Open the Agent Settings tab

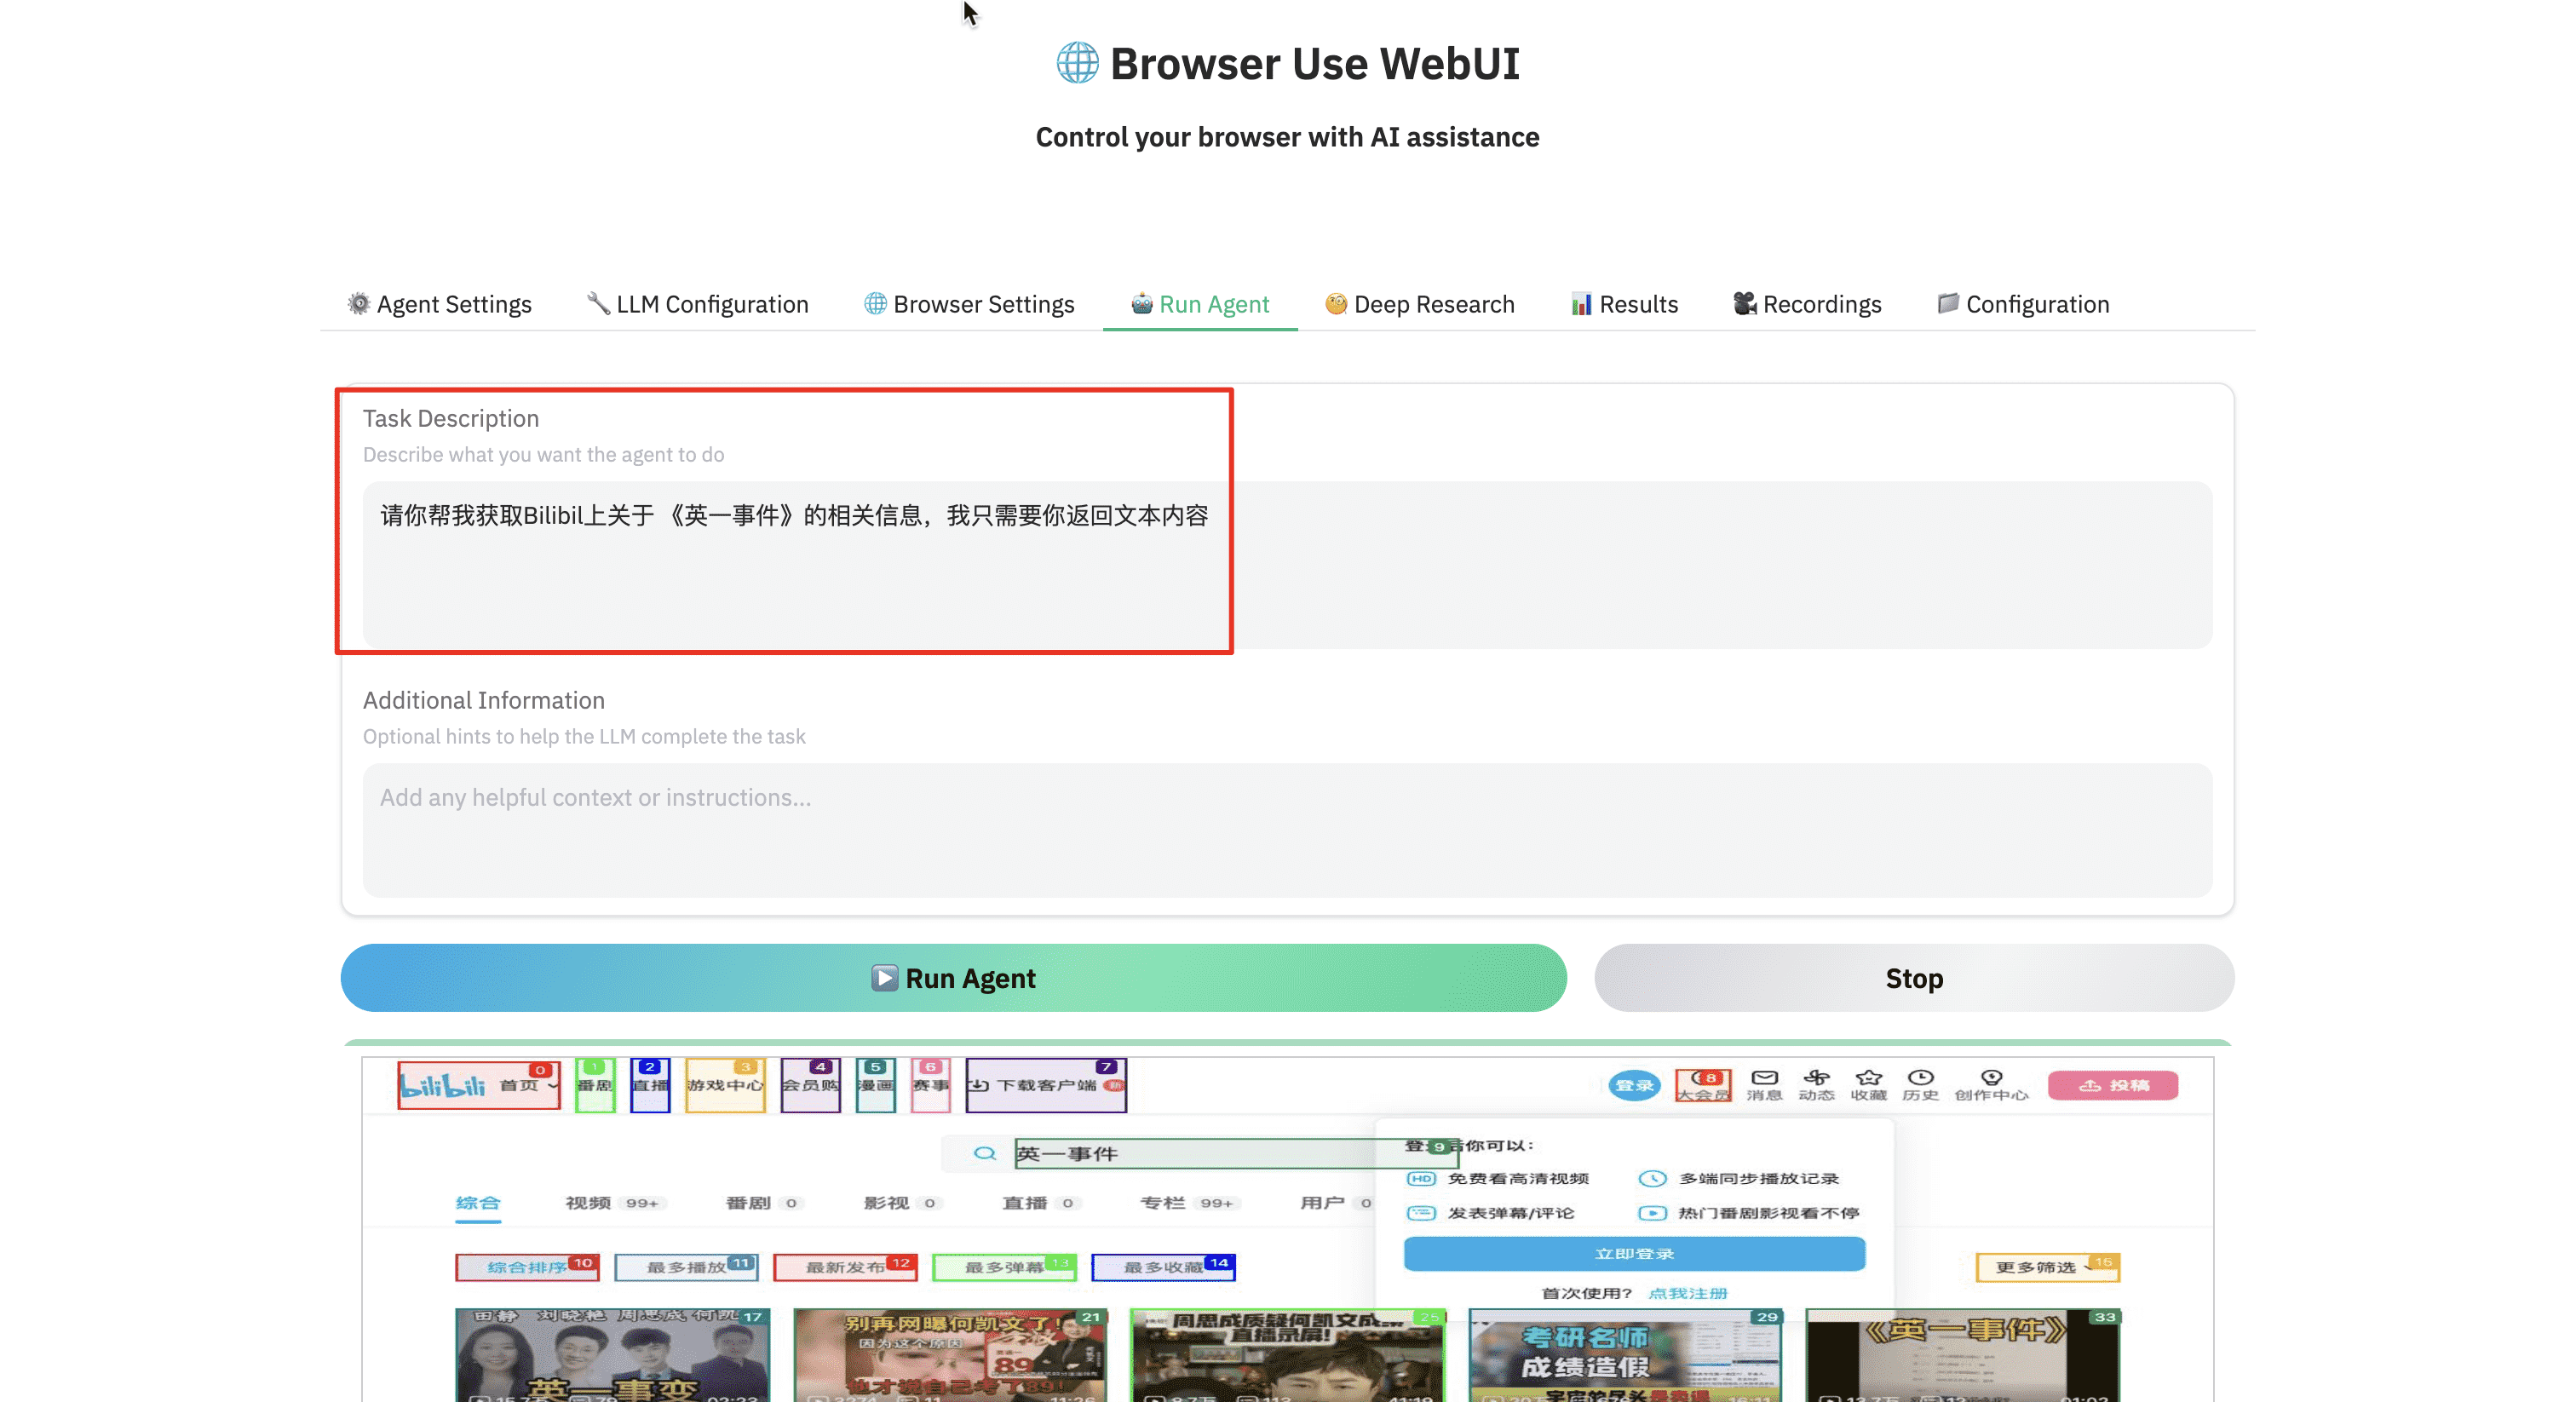439,304
